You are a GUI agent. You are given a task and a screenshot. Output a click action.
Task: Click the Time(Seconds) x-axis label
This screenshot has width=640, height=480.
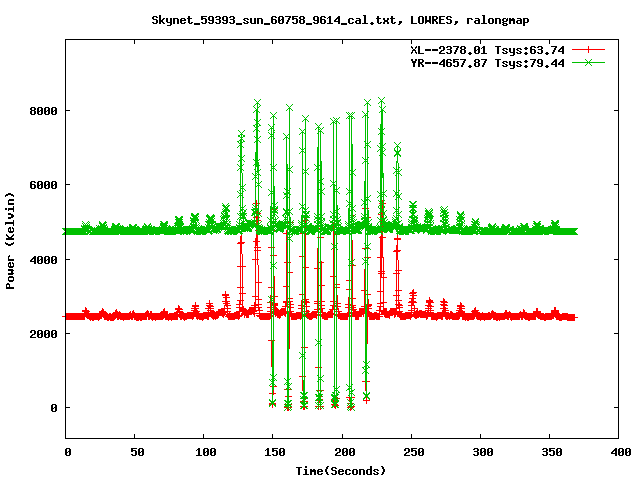coord(340,471)
